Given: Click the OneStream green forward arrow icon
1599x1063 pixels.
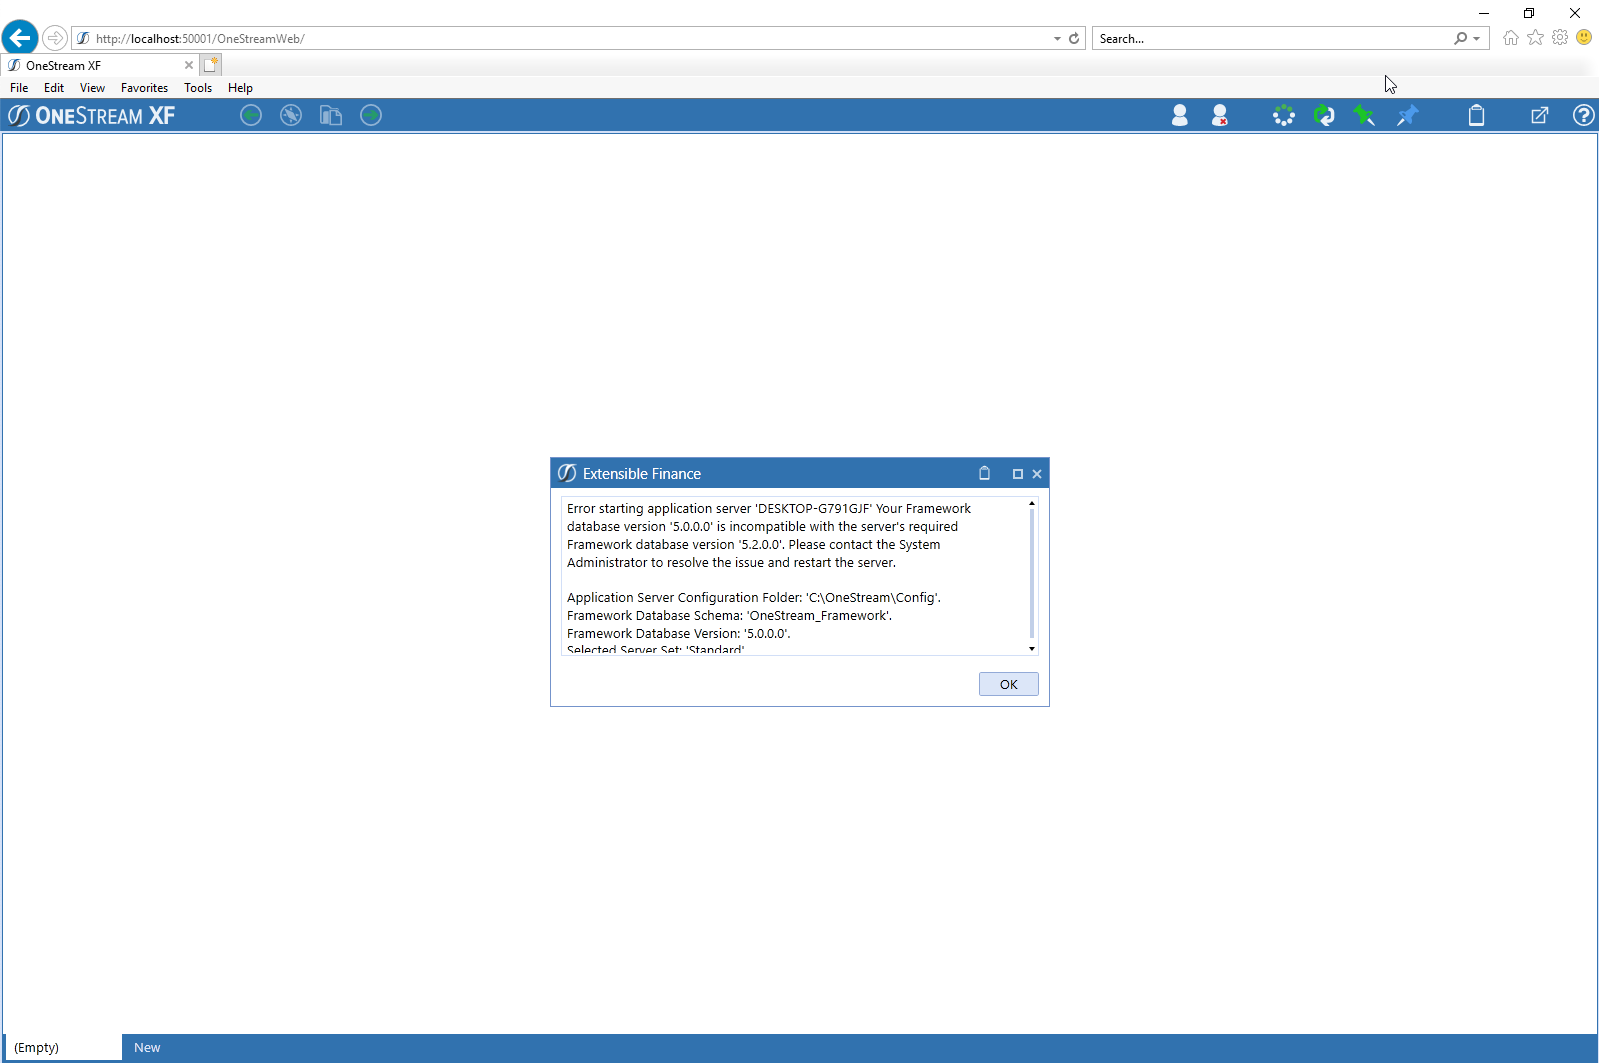Looking at the screenshot, I should 371,115.
